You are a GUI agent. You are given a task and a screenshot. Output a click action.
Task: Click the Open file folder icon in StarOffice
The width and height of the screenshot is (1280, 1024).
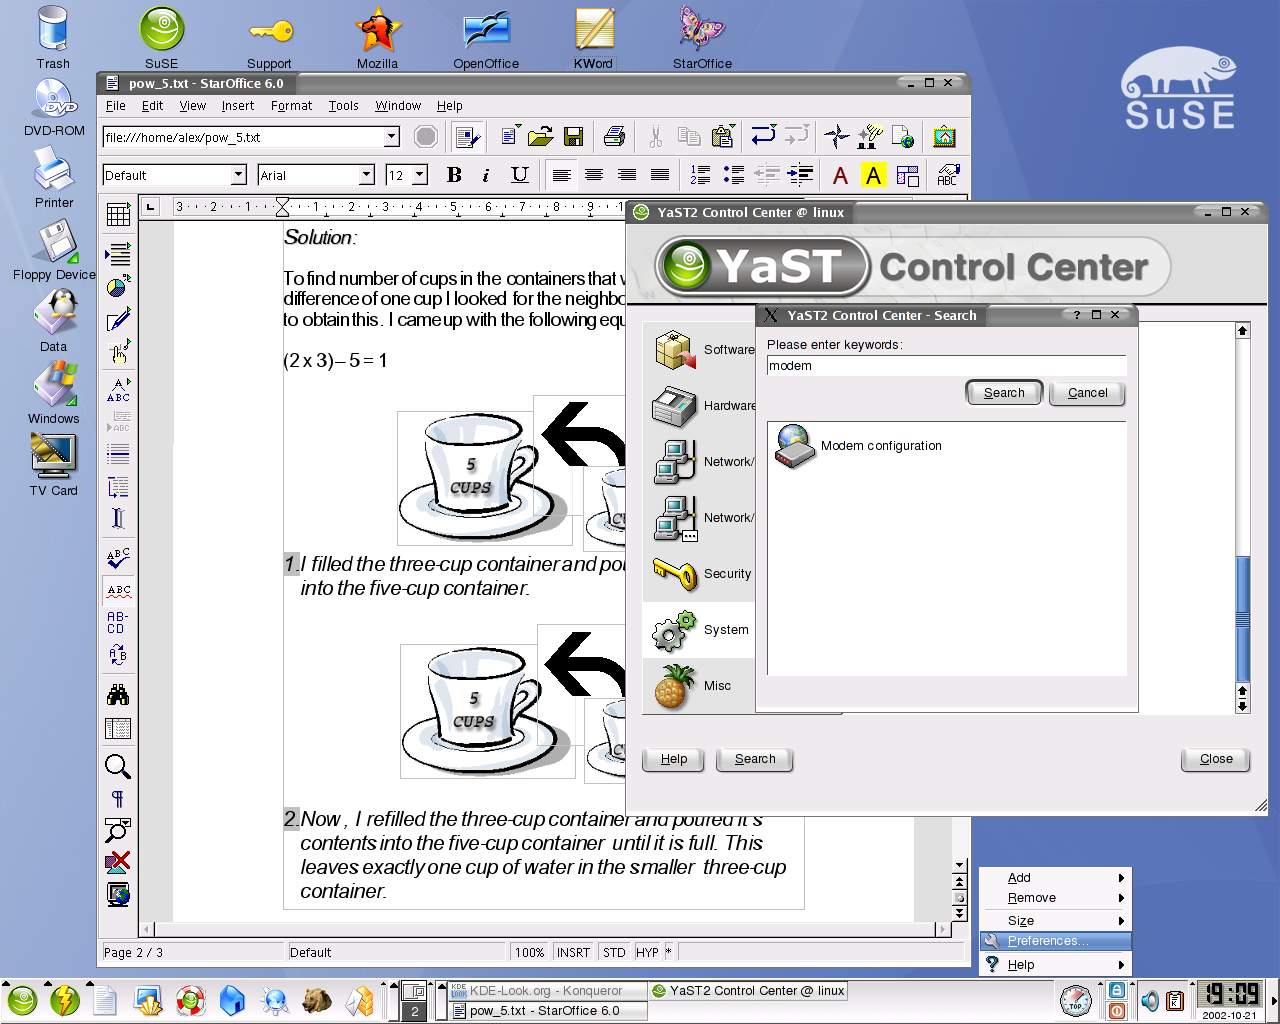(x=540, y=137)
